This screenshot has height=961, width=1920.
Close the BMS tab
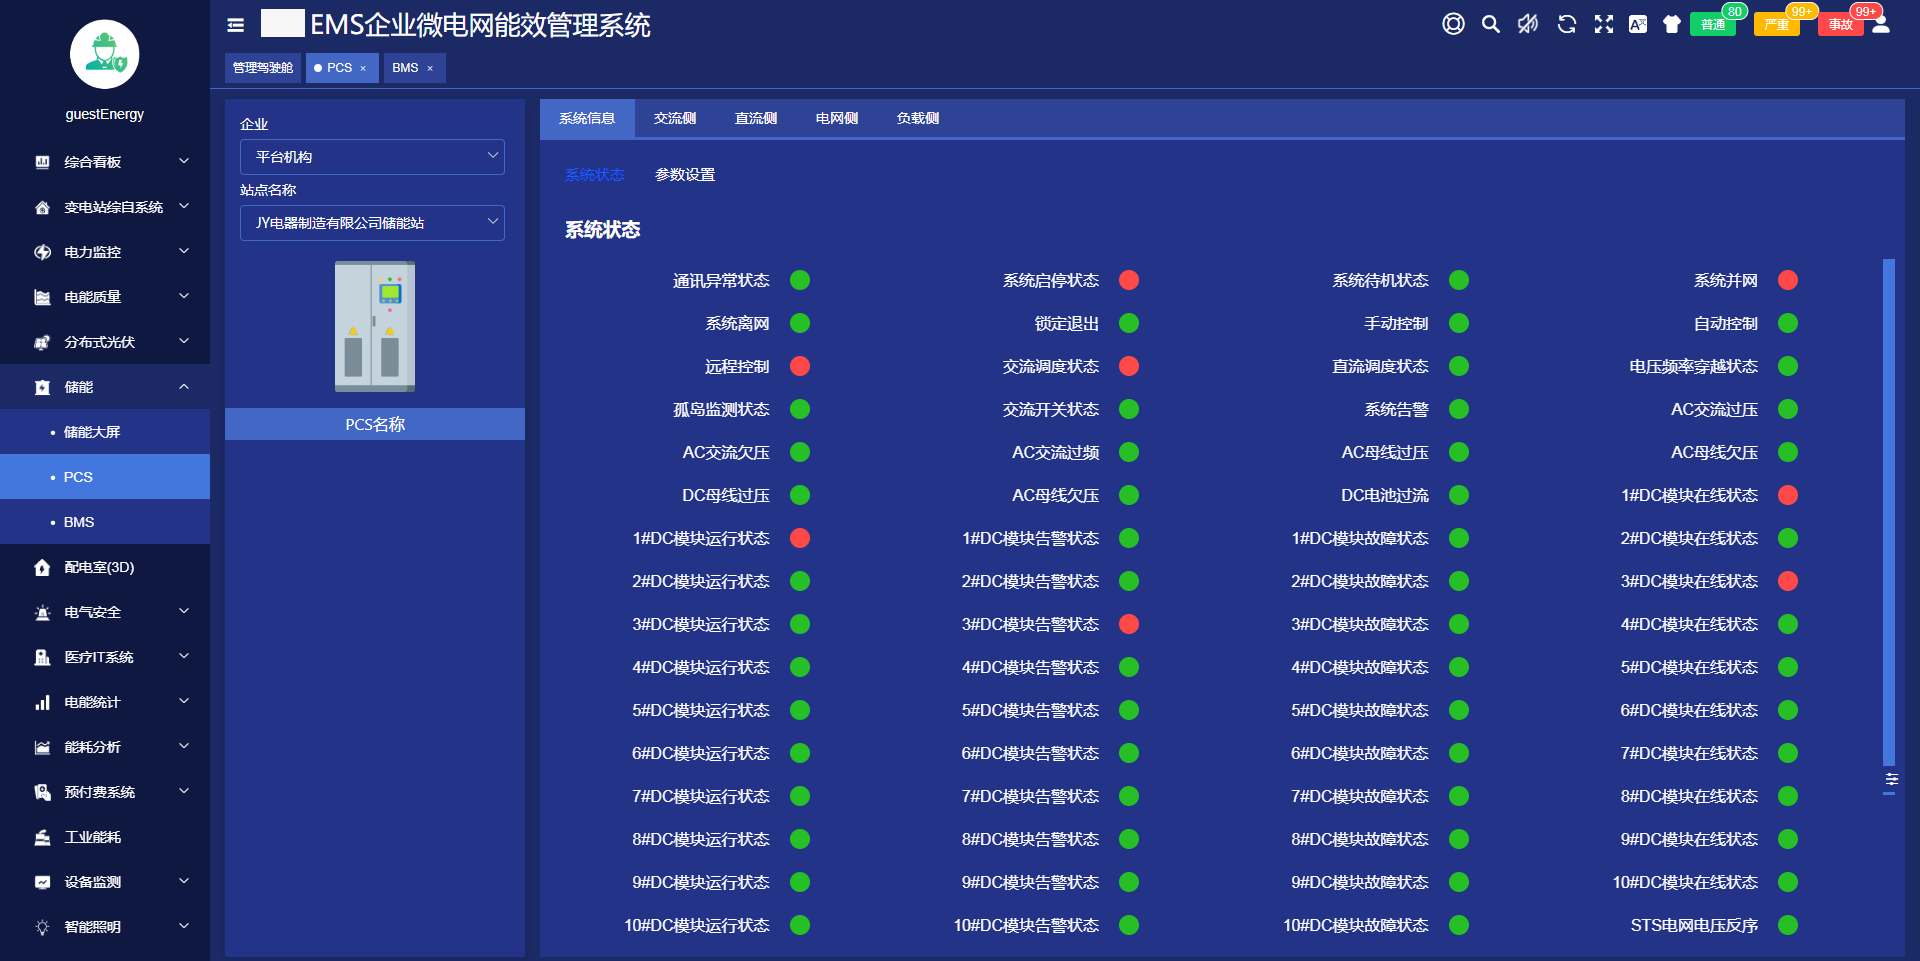click(x=430, y=69)
